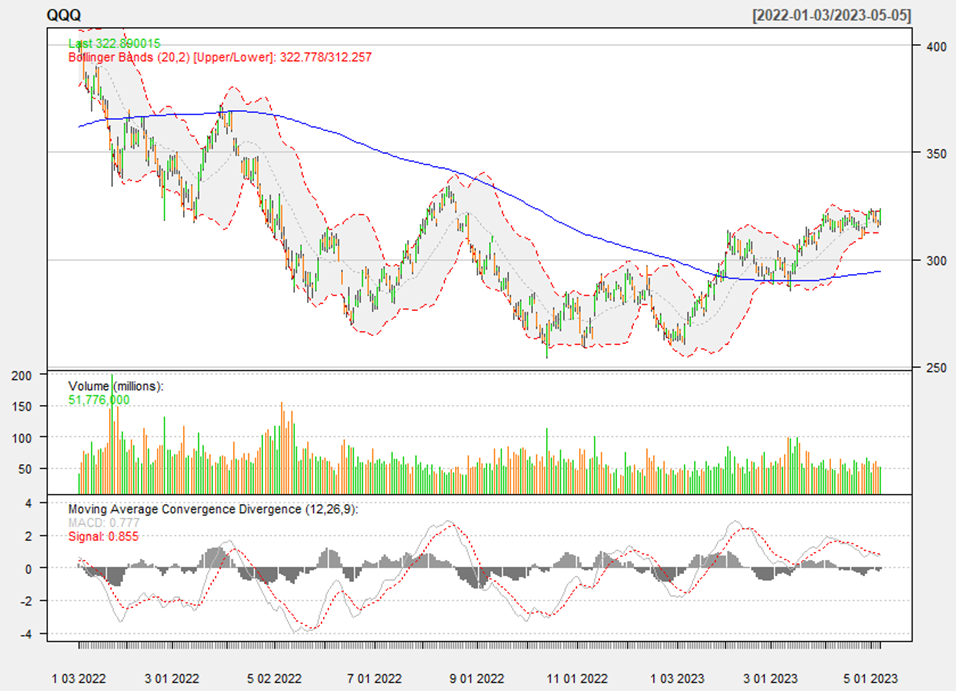The width and height of the screenshot is (956, 691).
Task: Click the 50 volume axis label
Action: point(25,469)
